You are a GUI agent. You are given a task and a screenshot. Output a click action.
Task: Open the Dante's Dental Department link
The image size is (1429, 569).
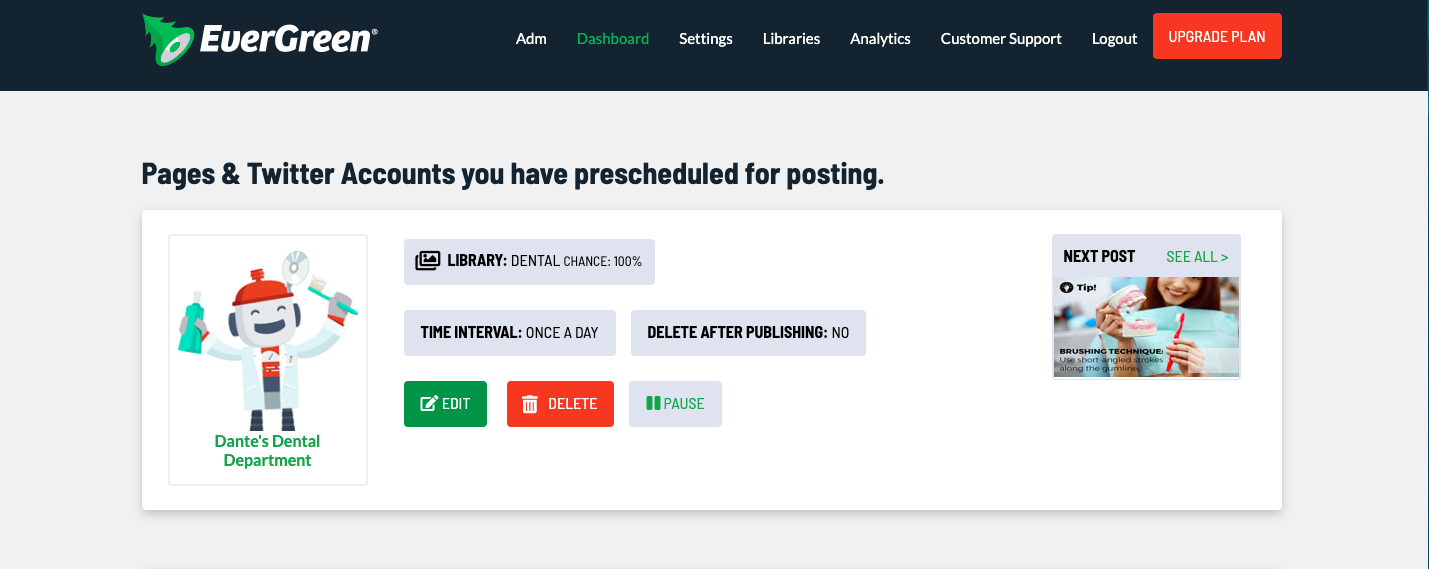(268, 451)
